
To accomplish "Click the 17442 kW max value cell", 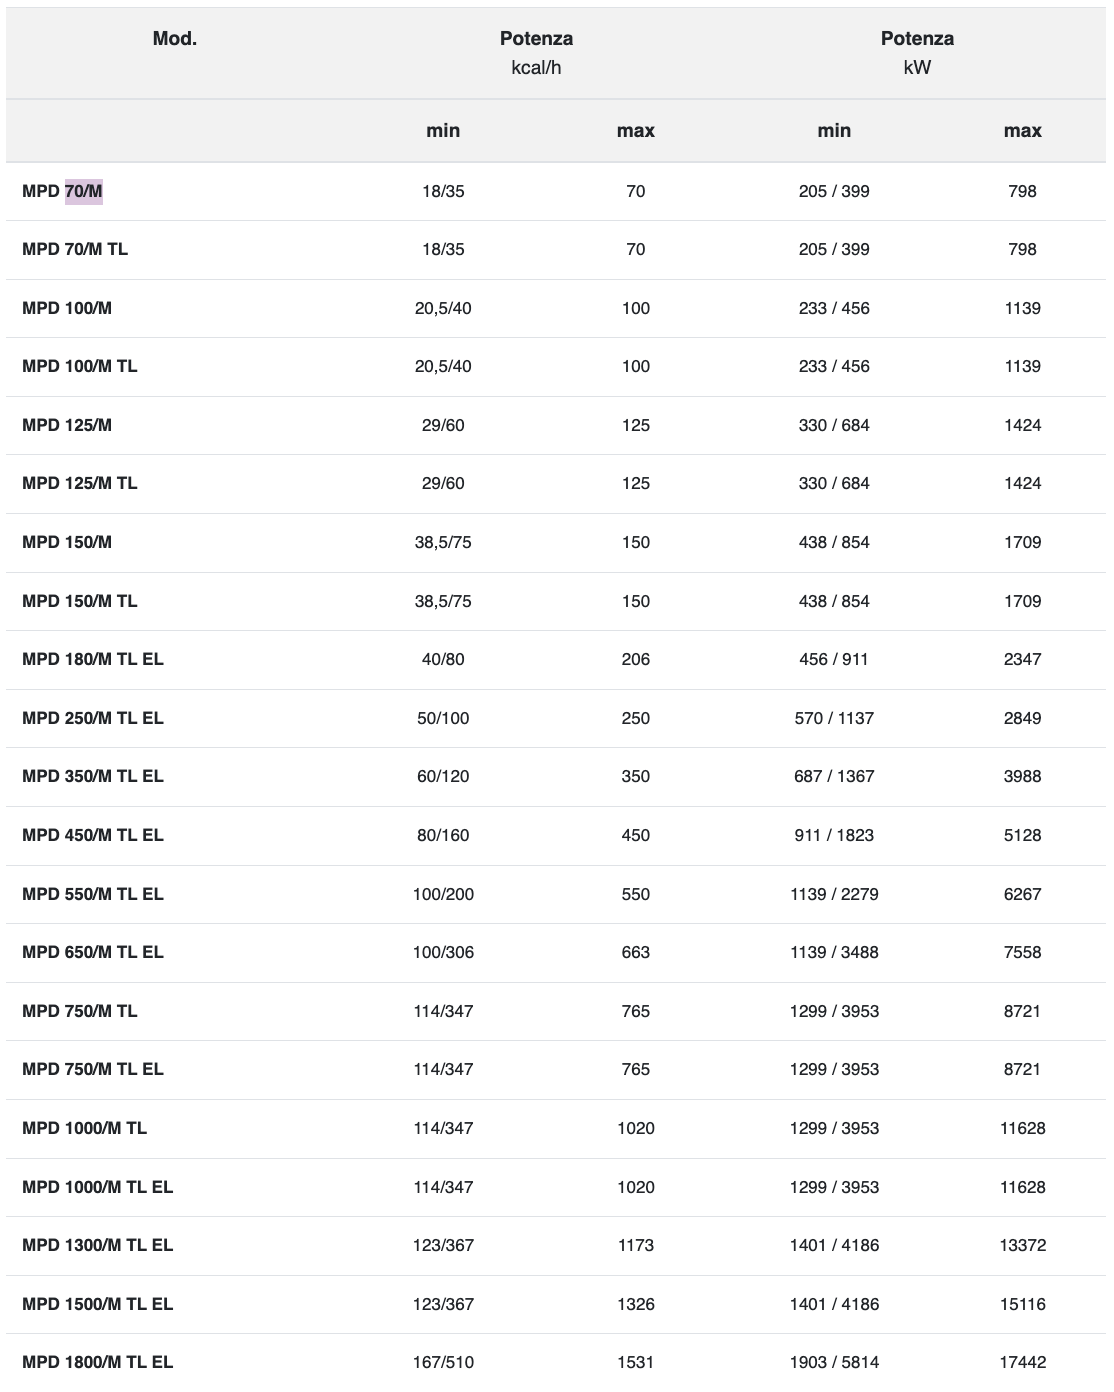I will 1022,1362.
